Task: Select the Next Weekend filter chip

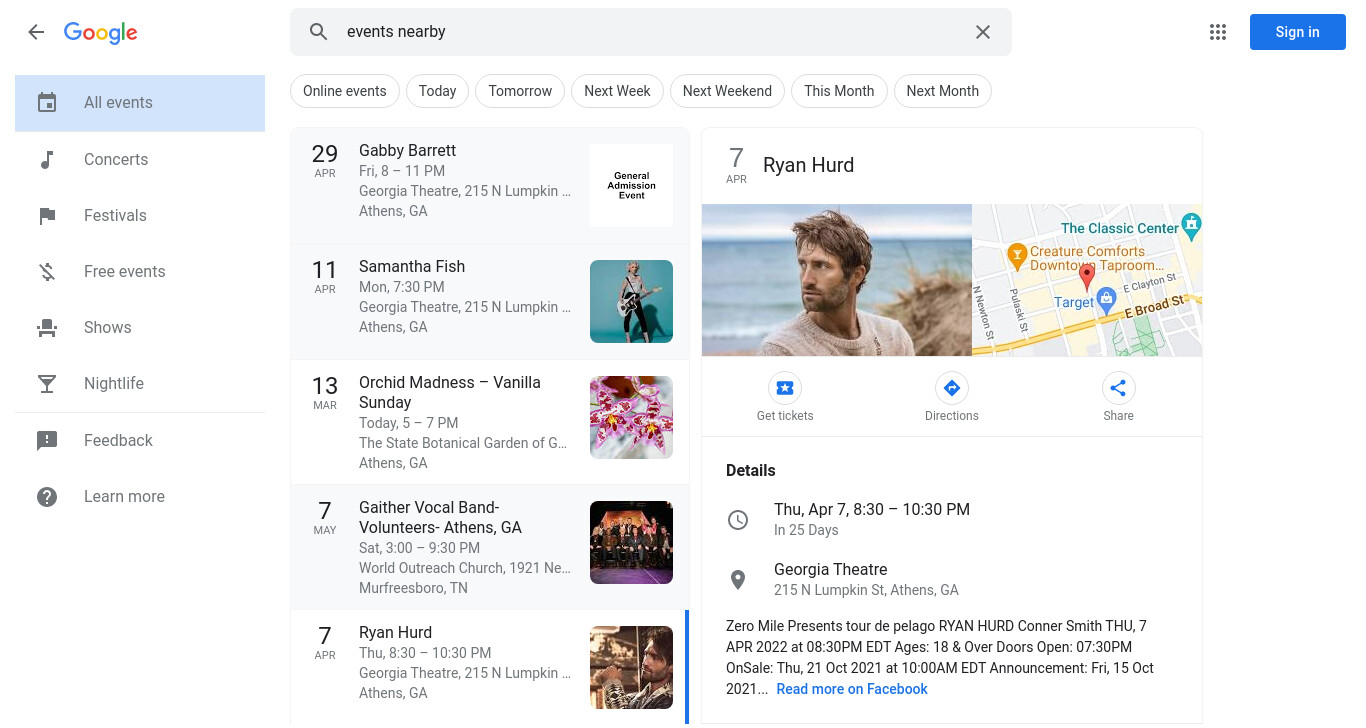Action: point(727,91)
